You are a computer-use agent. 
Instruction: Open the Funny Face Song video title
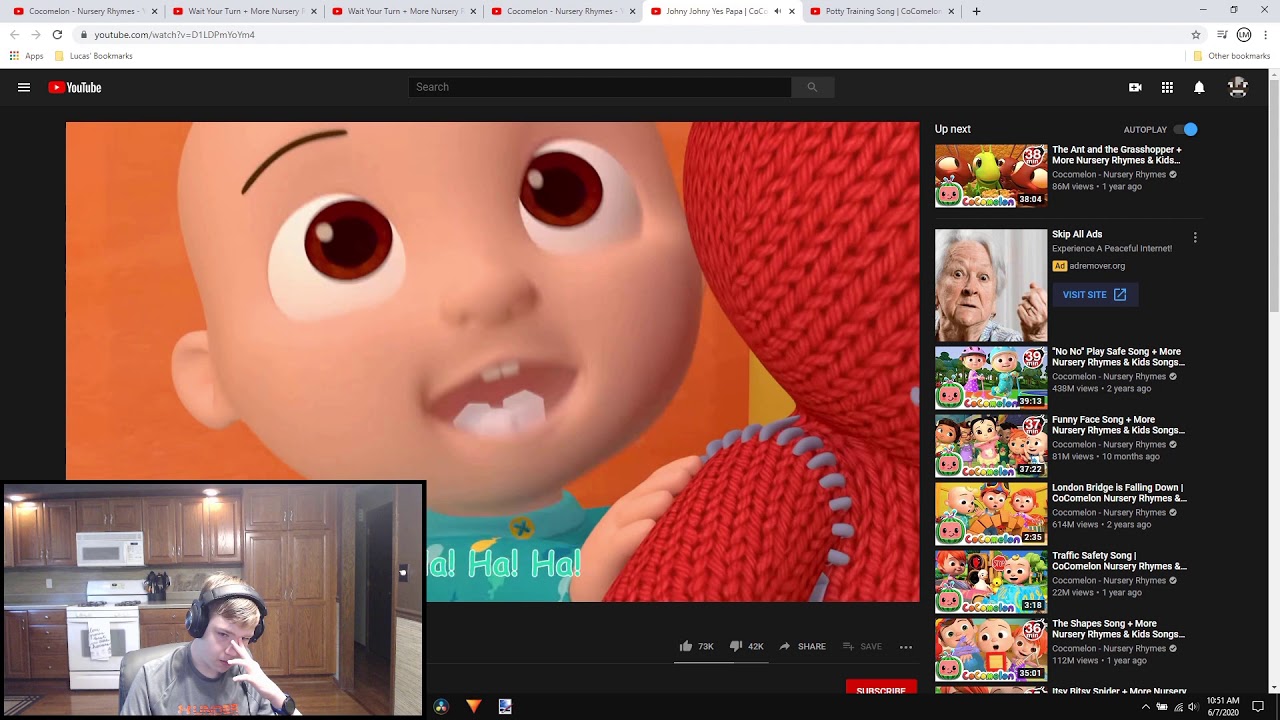pyautogui.click(x=1118, y=425)
